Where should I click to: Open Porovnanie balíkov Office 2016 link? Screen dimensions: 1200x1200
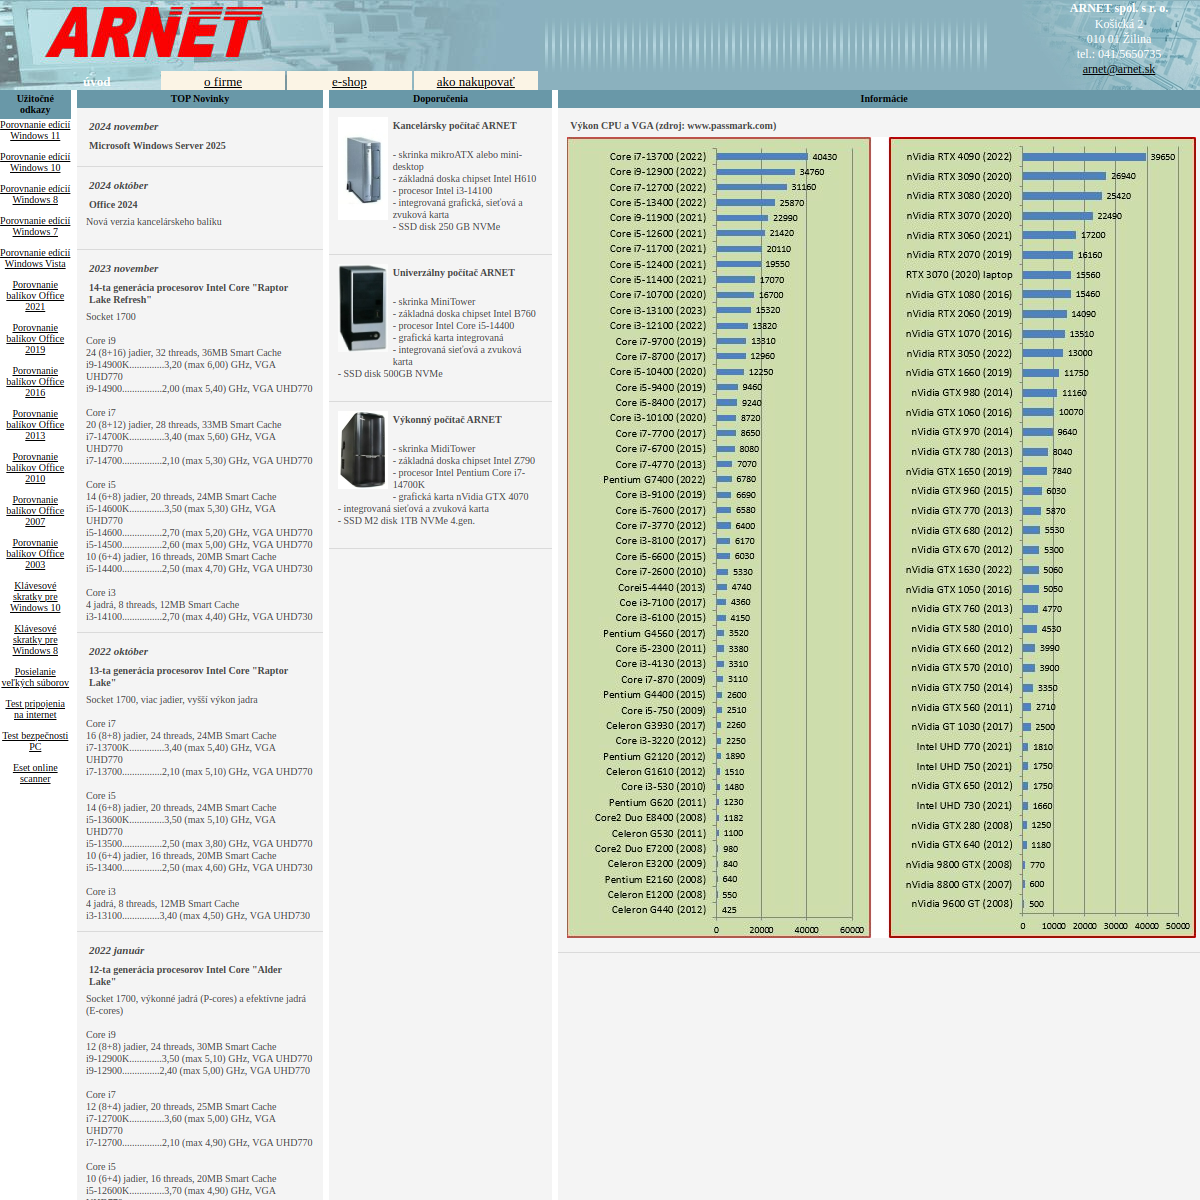35,382
